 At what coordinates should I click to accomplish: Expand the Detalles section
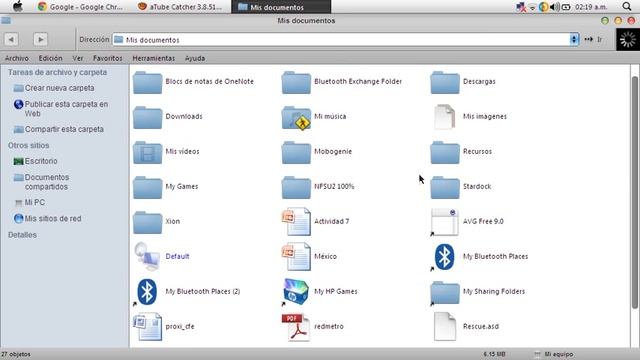tap(22, 235)
